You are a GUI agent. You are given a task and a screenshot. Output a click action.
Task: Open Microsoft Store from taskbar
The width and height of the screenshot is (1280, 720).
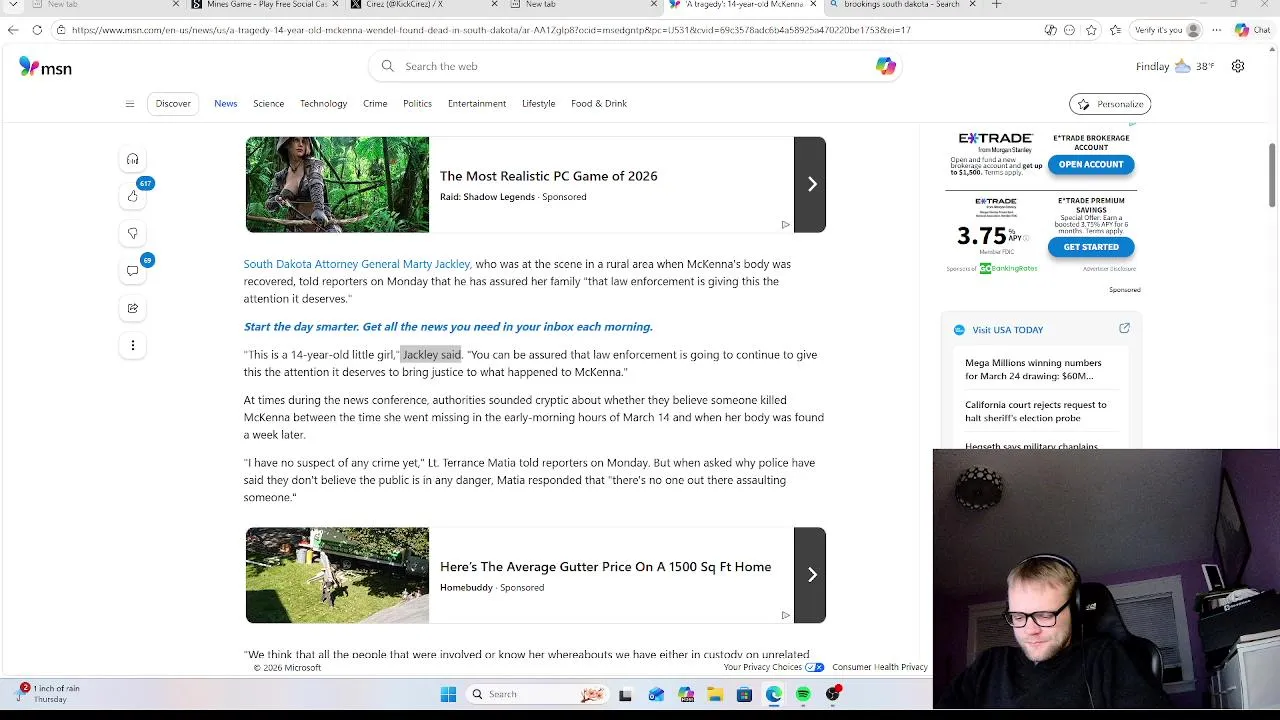click(x=744, y=694)
